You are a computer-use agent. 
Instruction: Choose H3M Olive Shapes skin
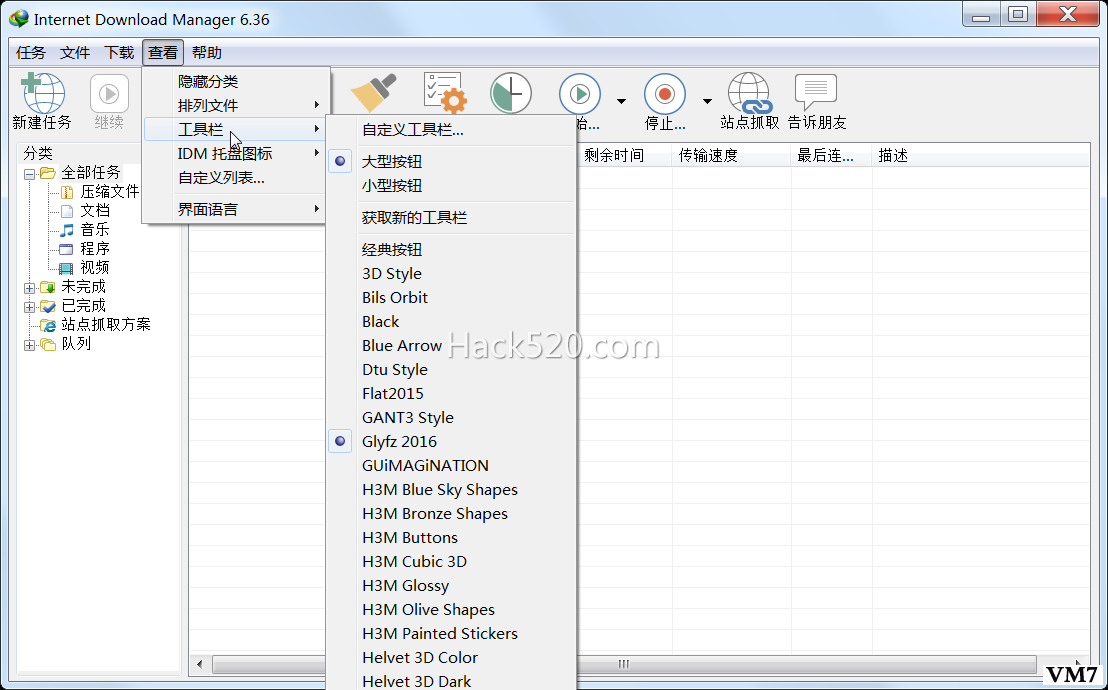click(428, 610)
